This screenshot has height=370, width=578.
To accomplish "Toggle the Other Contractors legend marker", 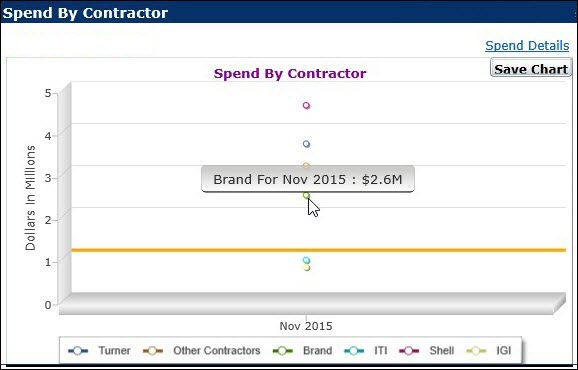I will (x=153, y=351).
